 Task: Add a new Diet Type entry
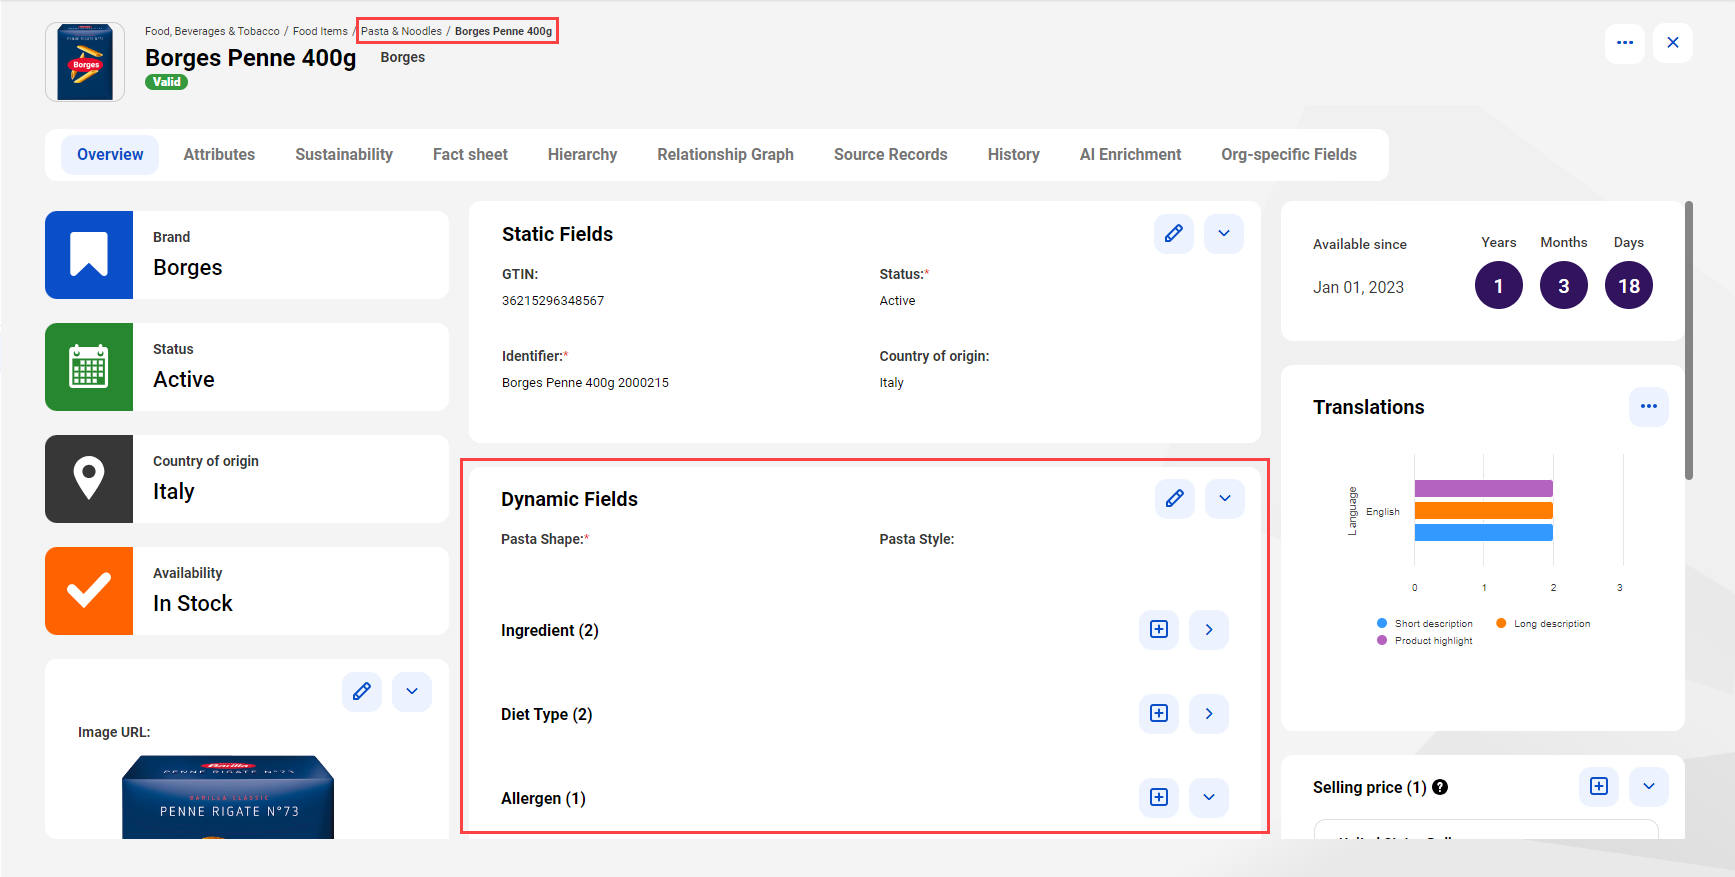pyautogui.click(x=1159, y=714)
